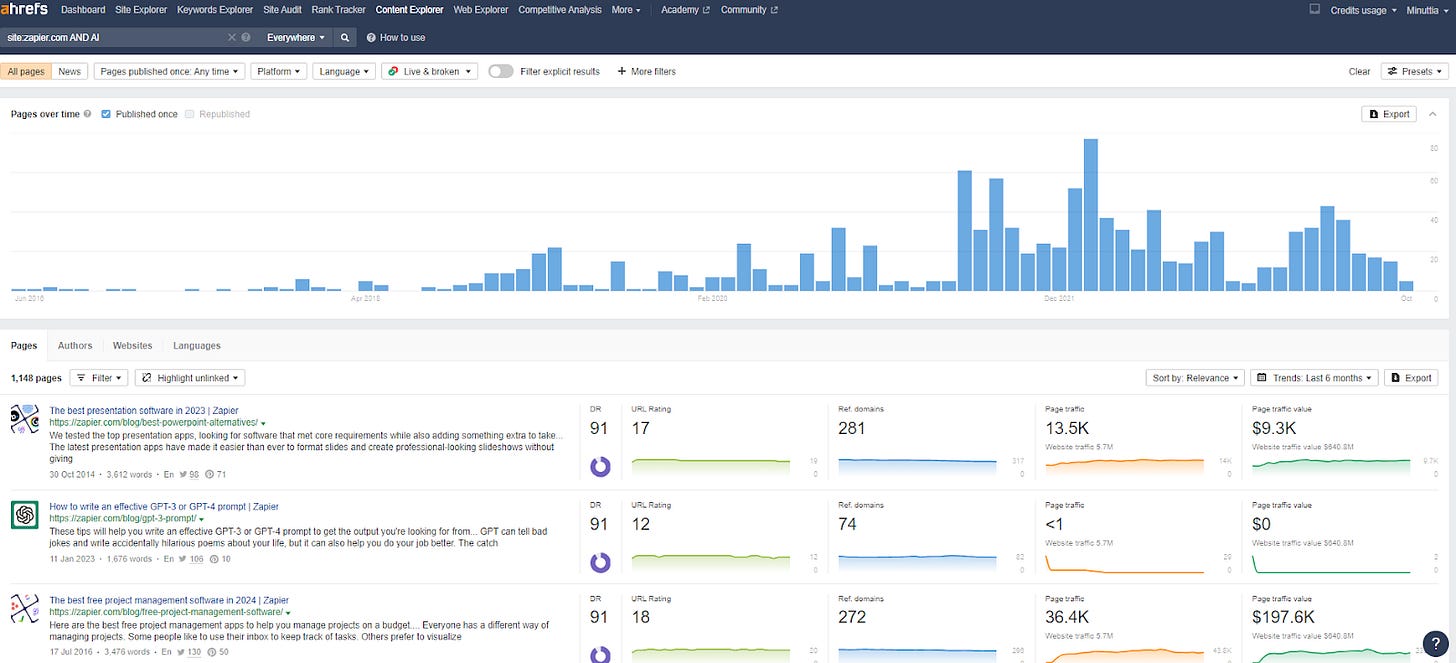1456x663 pixels.
Task: Open ChatGPT thumbnail of GPT-3 prompt result
Action: click(x=25, y=515)
